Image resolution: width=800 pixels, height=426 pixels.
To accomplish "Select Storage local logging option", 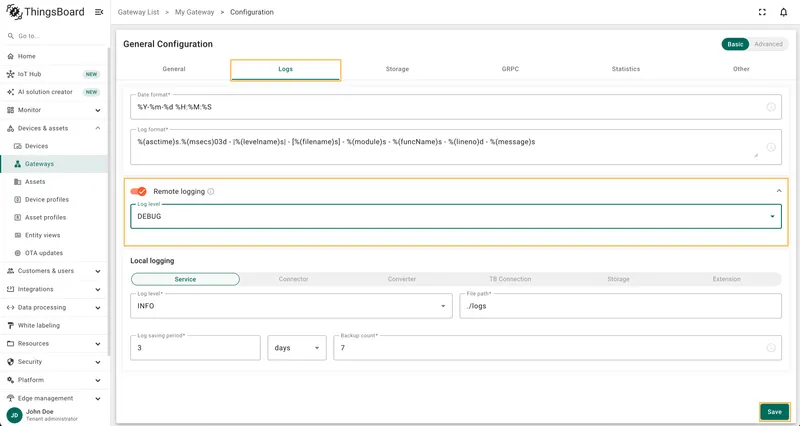I will point(618,279).
